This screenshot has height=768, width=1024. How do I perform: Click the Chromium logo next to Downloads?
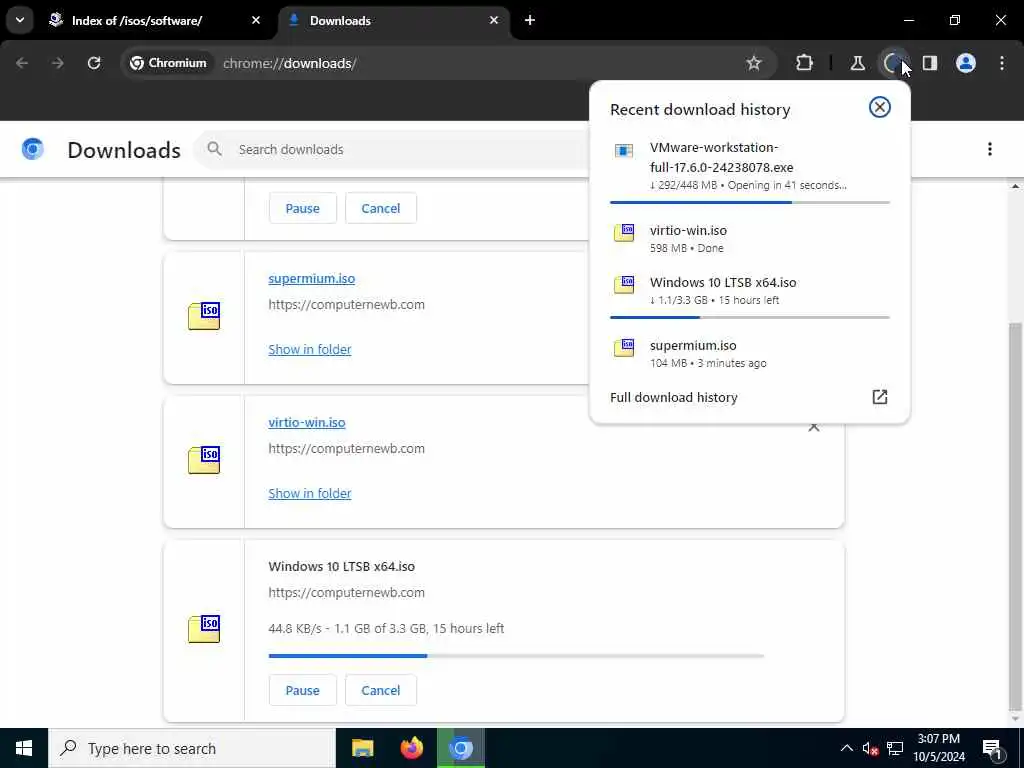click(33, 149)
